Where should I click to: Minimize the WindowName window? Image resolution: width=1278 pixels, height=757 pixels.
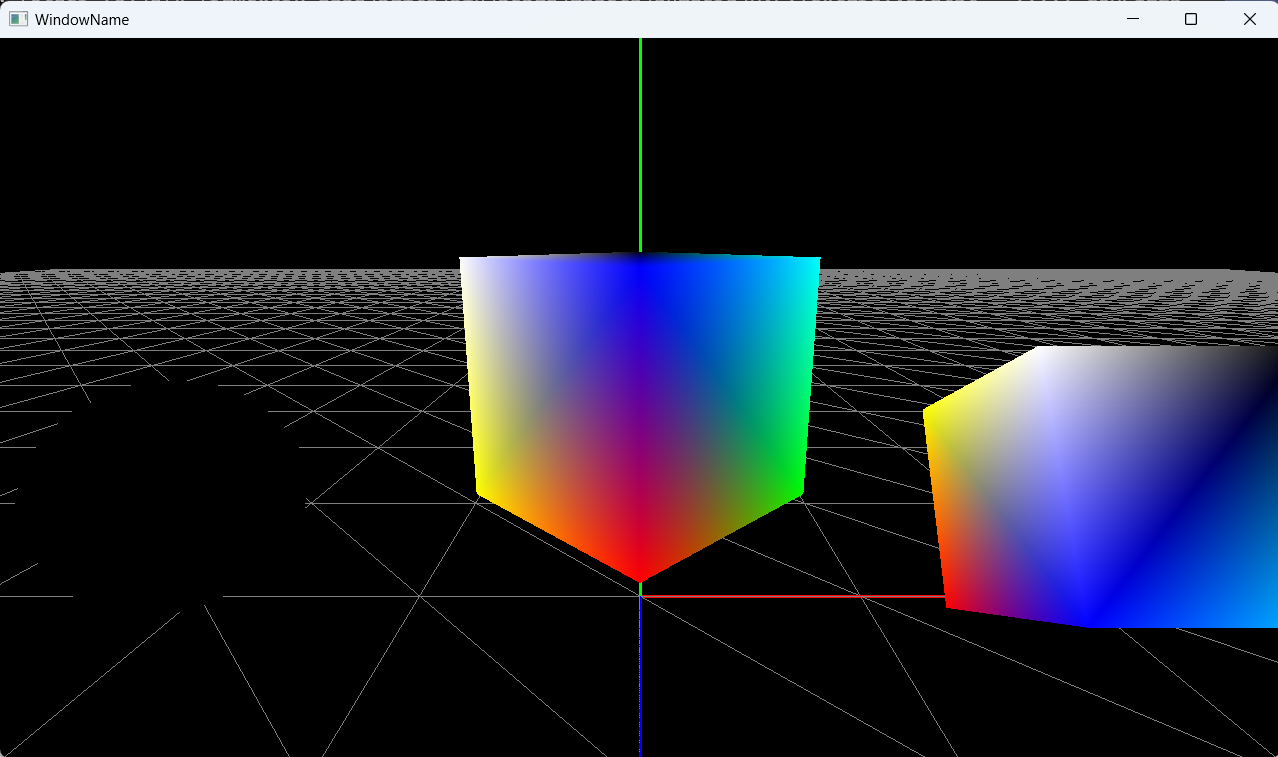(1132, 18)
